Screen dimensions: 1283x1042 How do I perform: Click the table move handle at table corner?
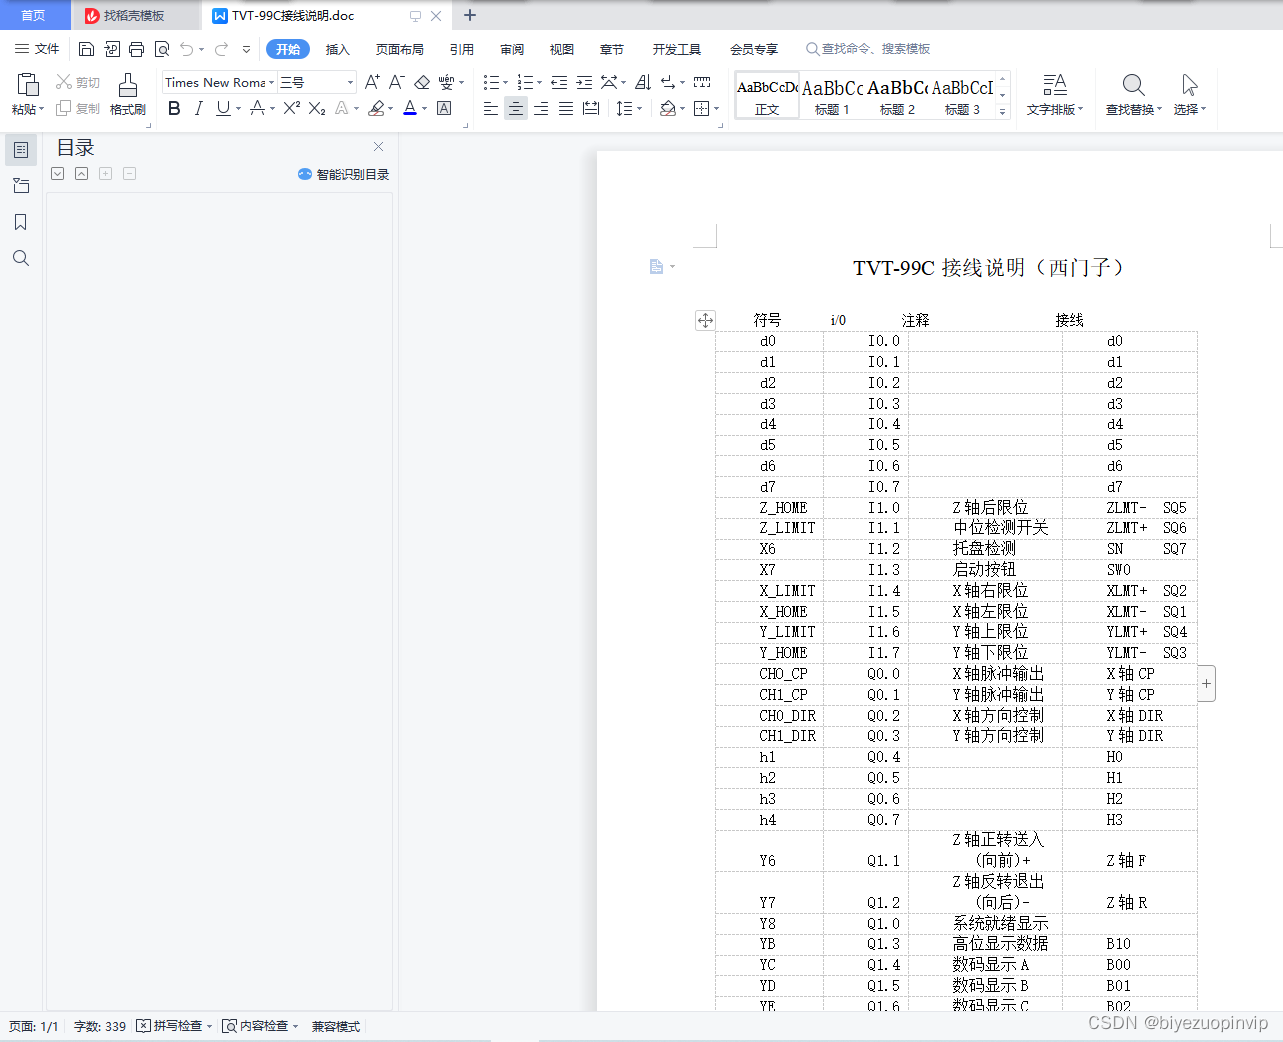click(x=705, y=320)
